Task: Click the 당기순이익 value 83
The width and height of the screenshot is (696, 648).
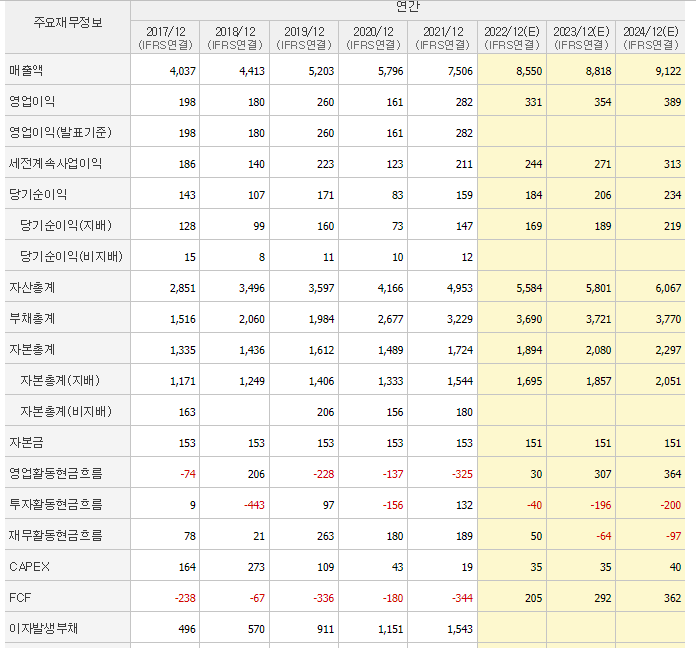Action: click(397, 195)
